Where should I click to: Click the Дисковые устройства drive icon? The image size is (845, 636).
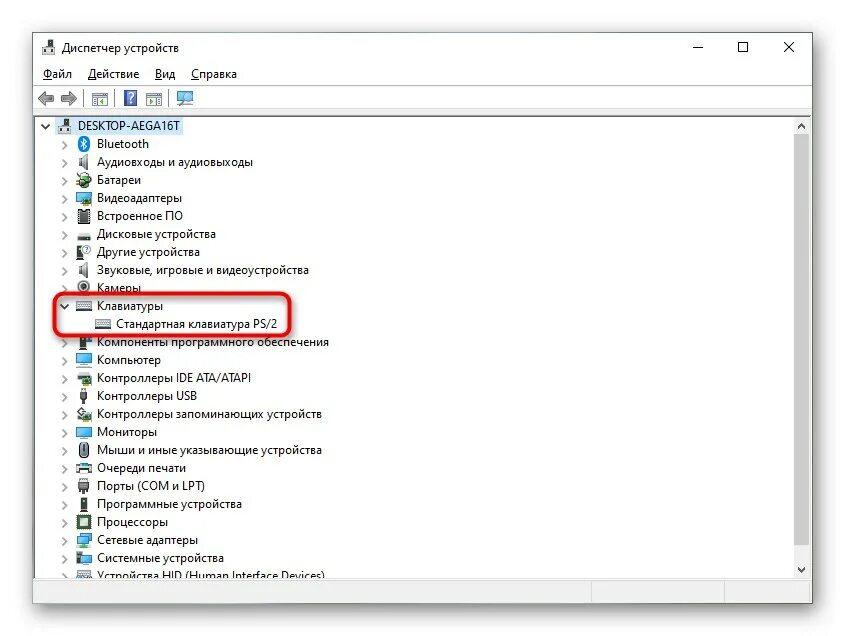84,236
